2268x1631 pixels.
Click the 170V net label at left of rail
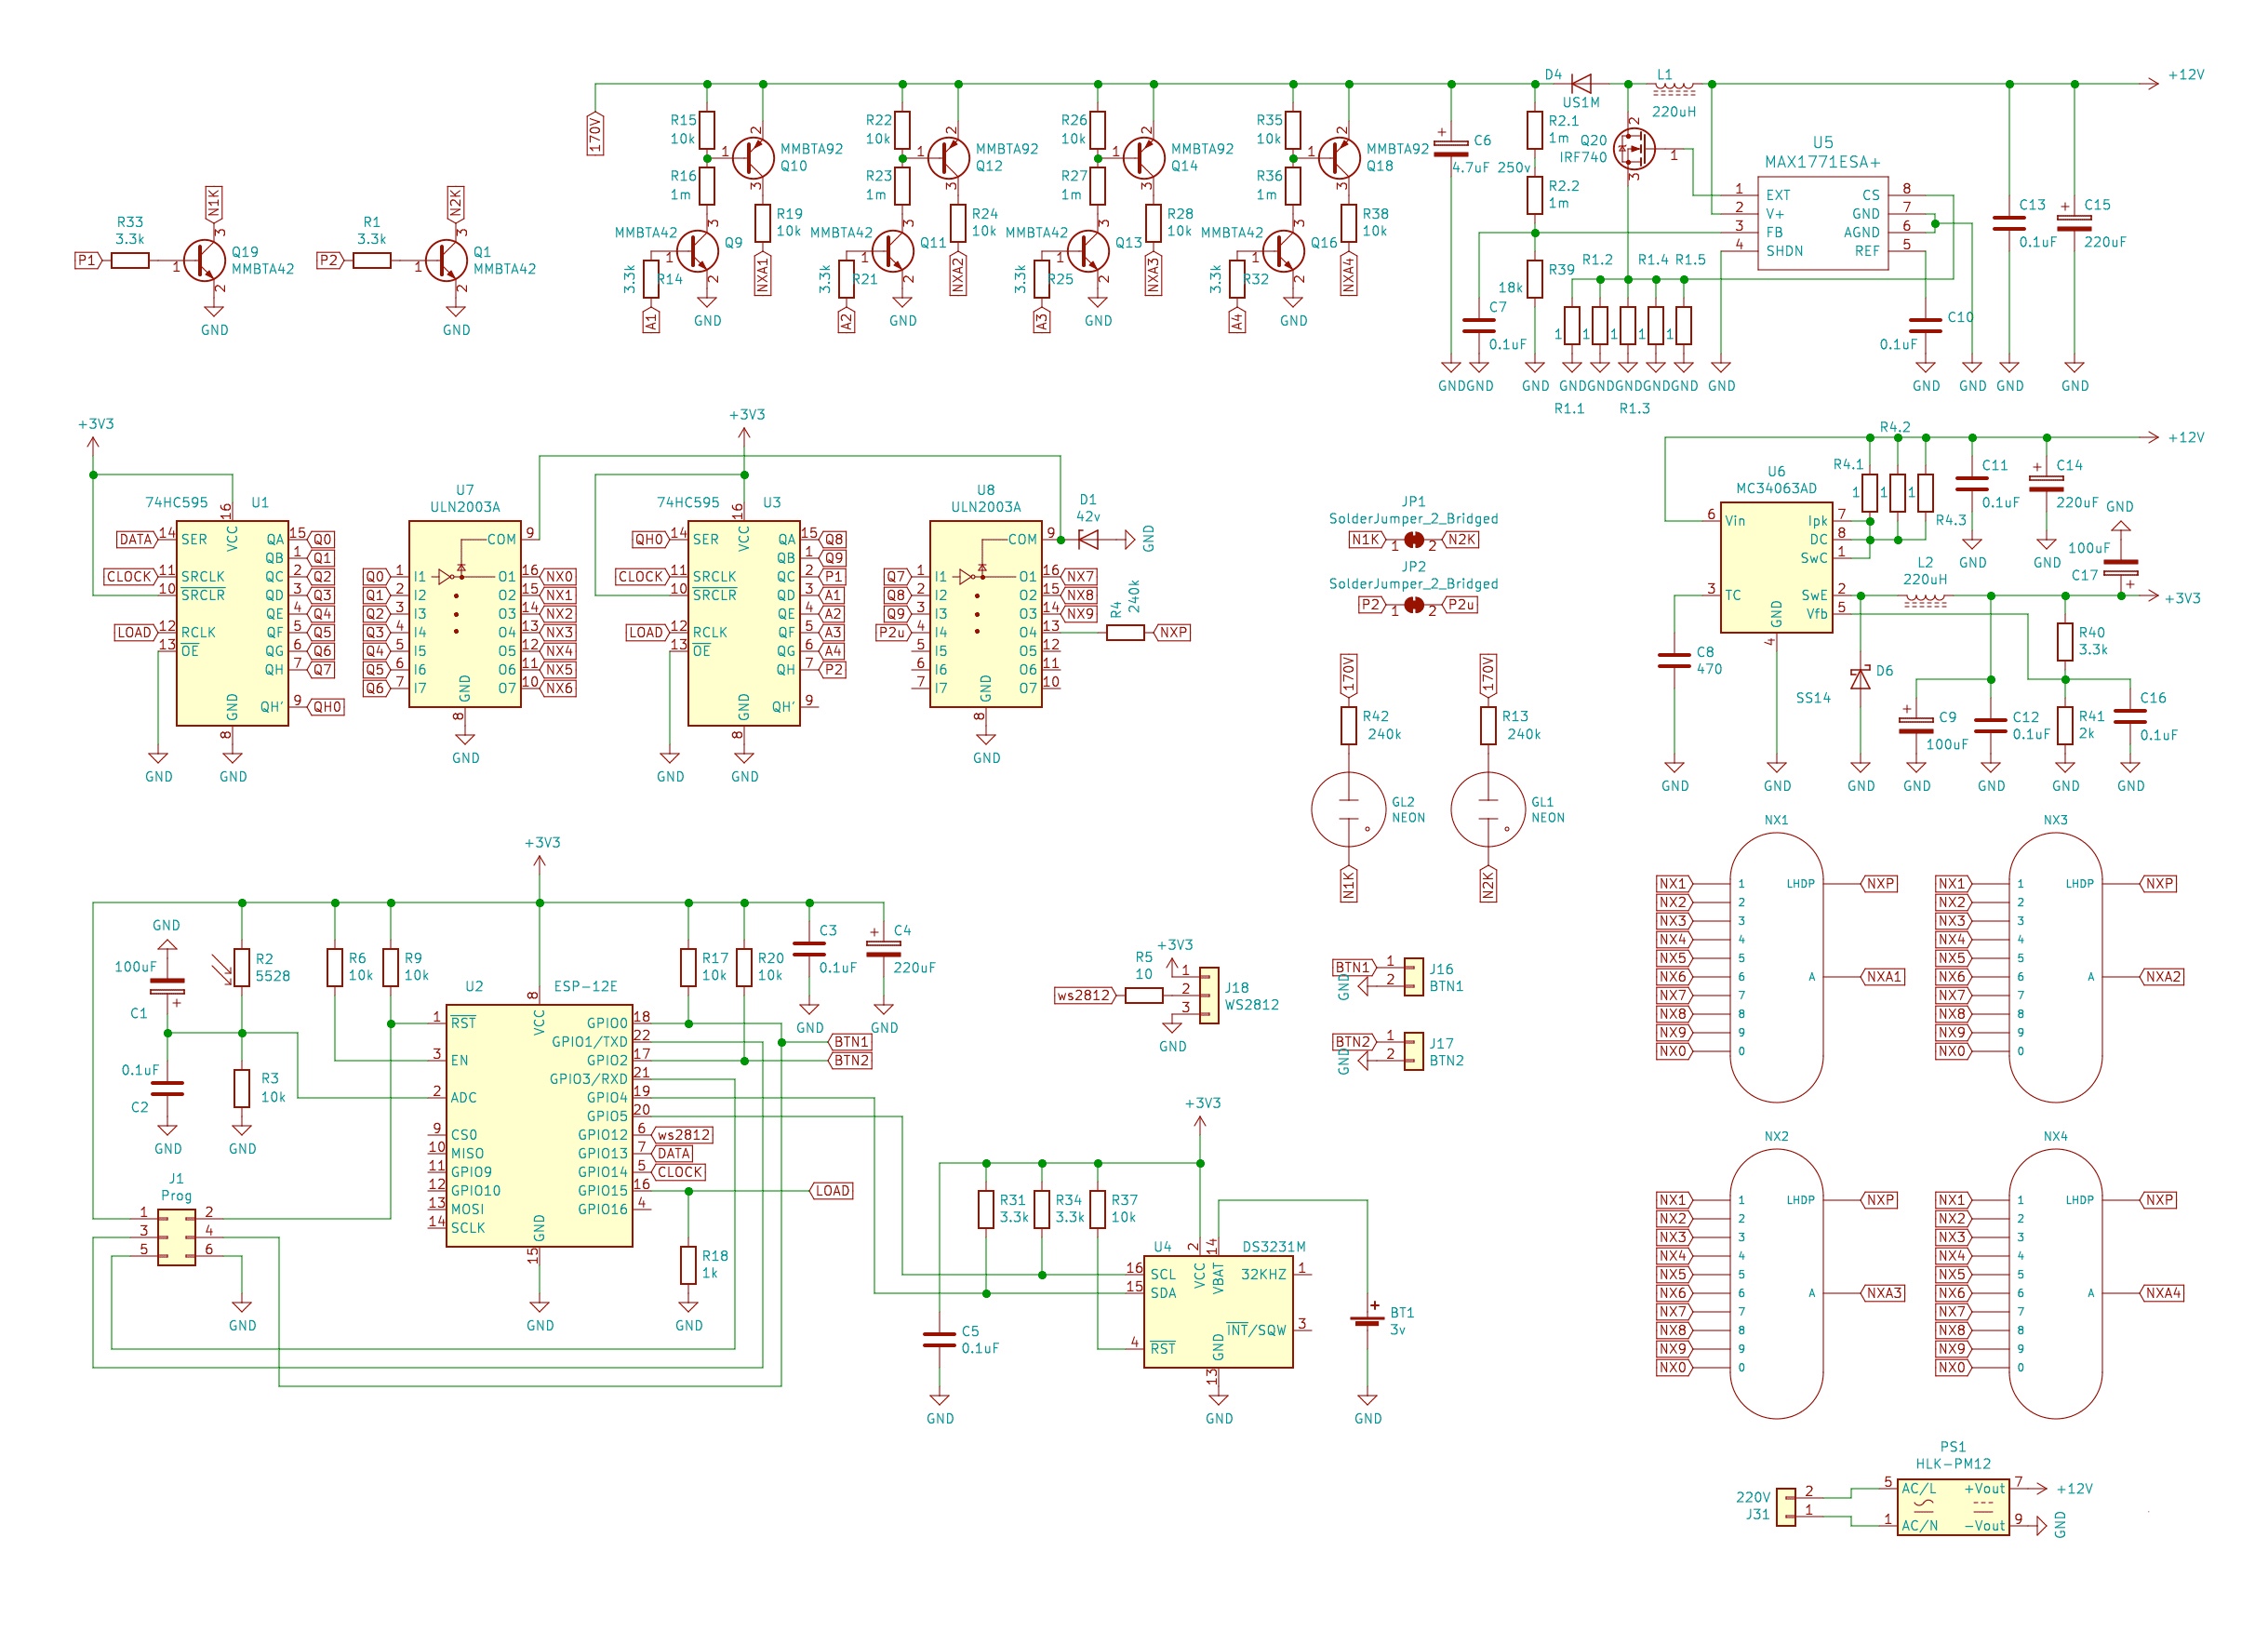click(x=595, y=133)
